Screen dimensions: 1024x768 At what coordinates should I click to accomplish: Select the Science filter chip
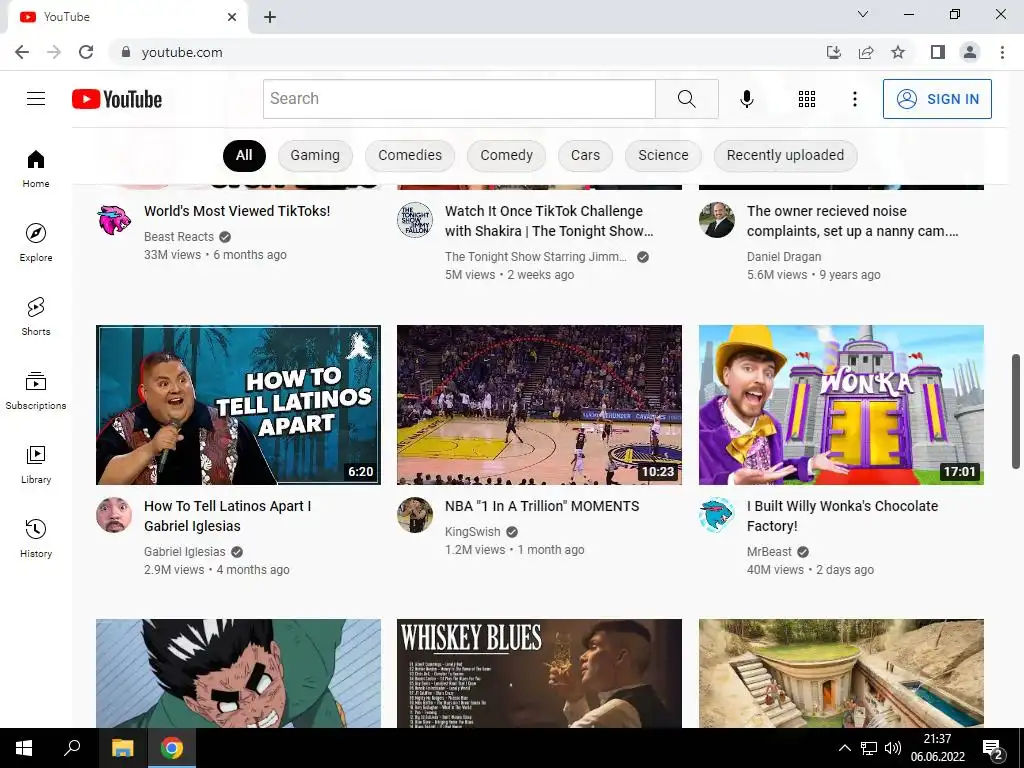click(x=663, y=155)
